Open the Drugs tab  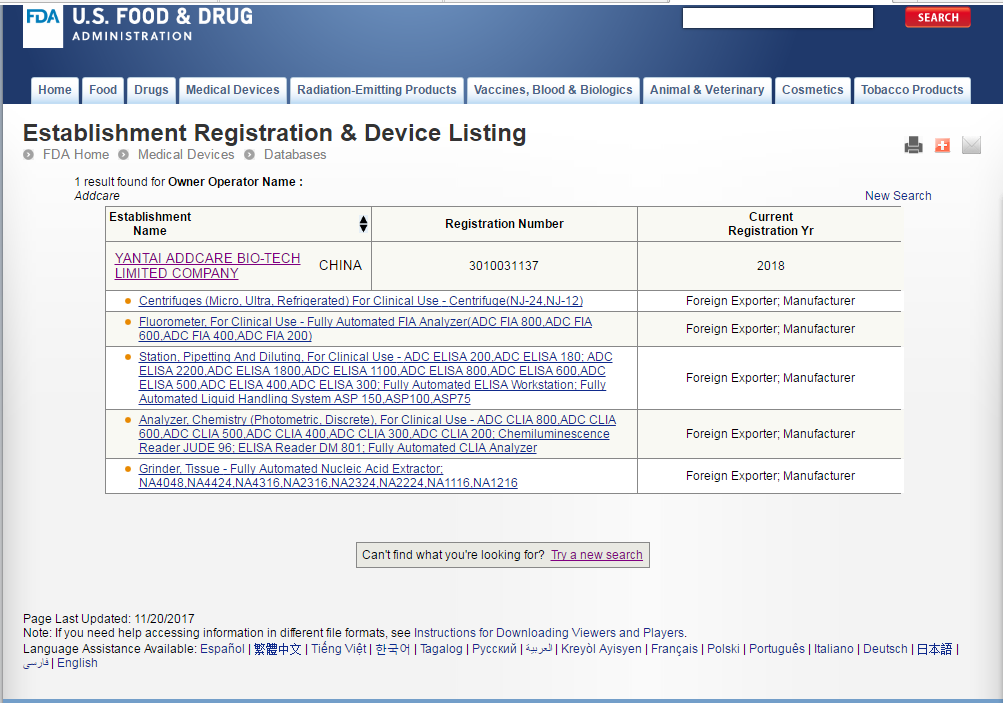pyautogui.click(x=151, y=90)
